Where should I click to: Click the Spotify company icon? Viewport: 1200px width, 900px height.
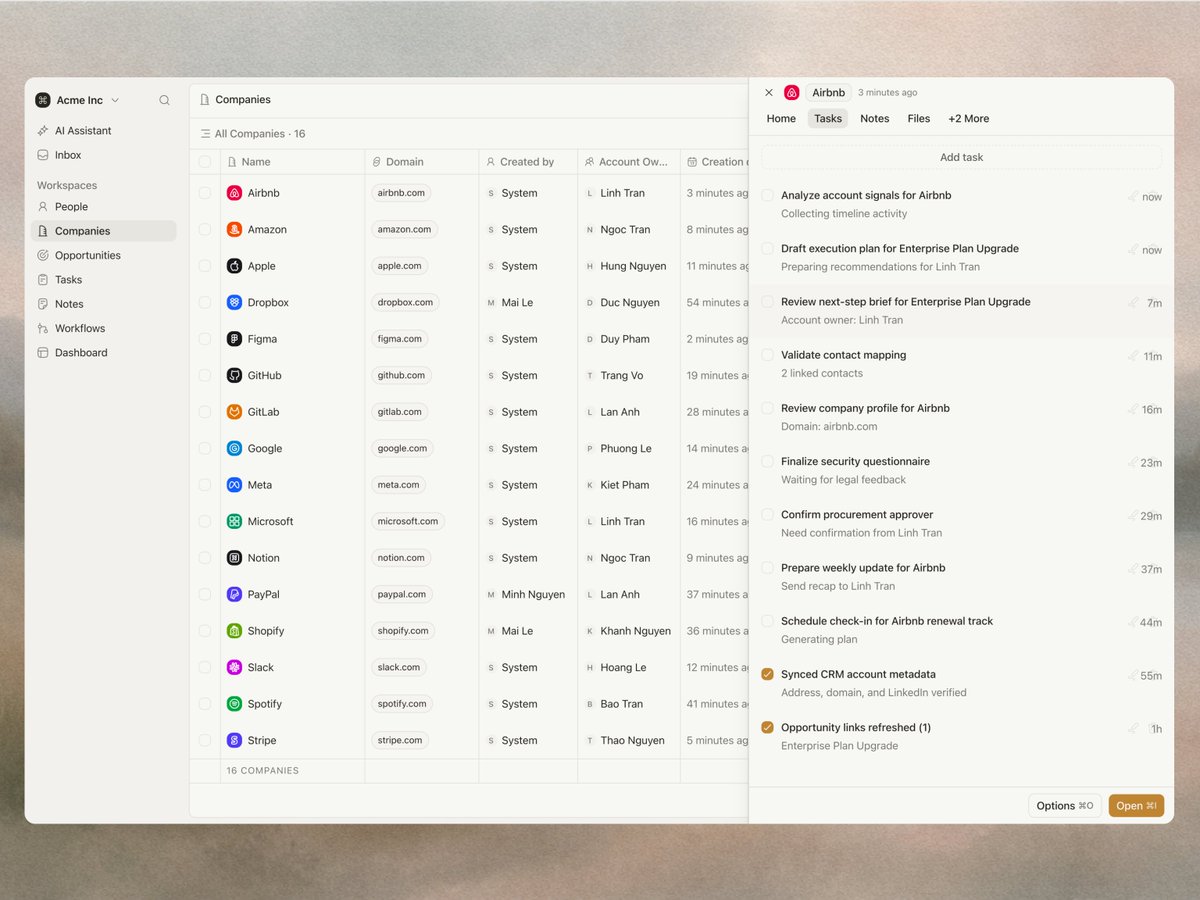point(234,704)
